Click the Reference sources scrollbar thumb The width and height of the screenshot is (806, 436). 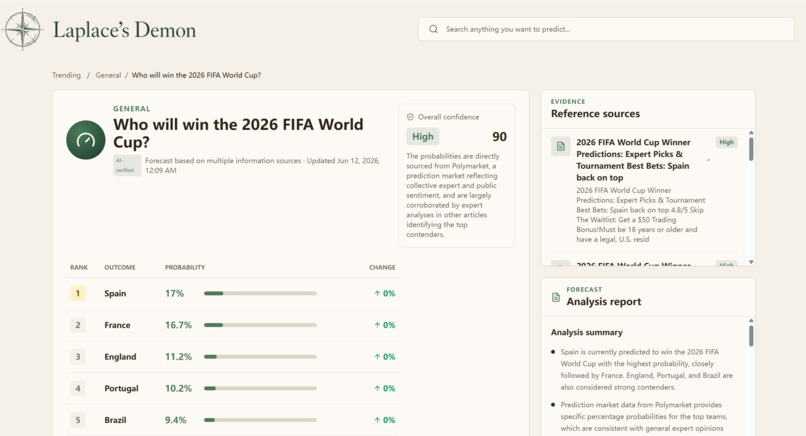point(751,149)
